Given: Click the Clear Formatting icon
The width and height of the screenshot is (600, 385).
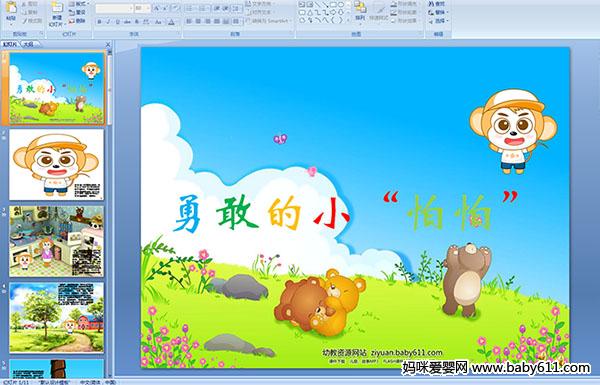Looking at the screenshot, I should point(175,8).
